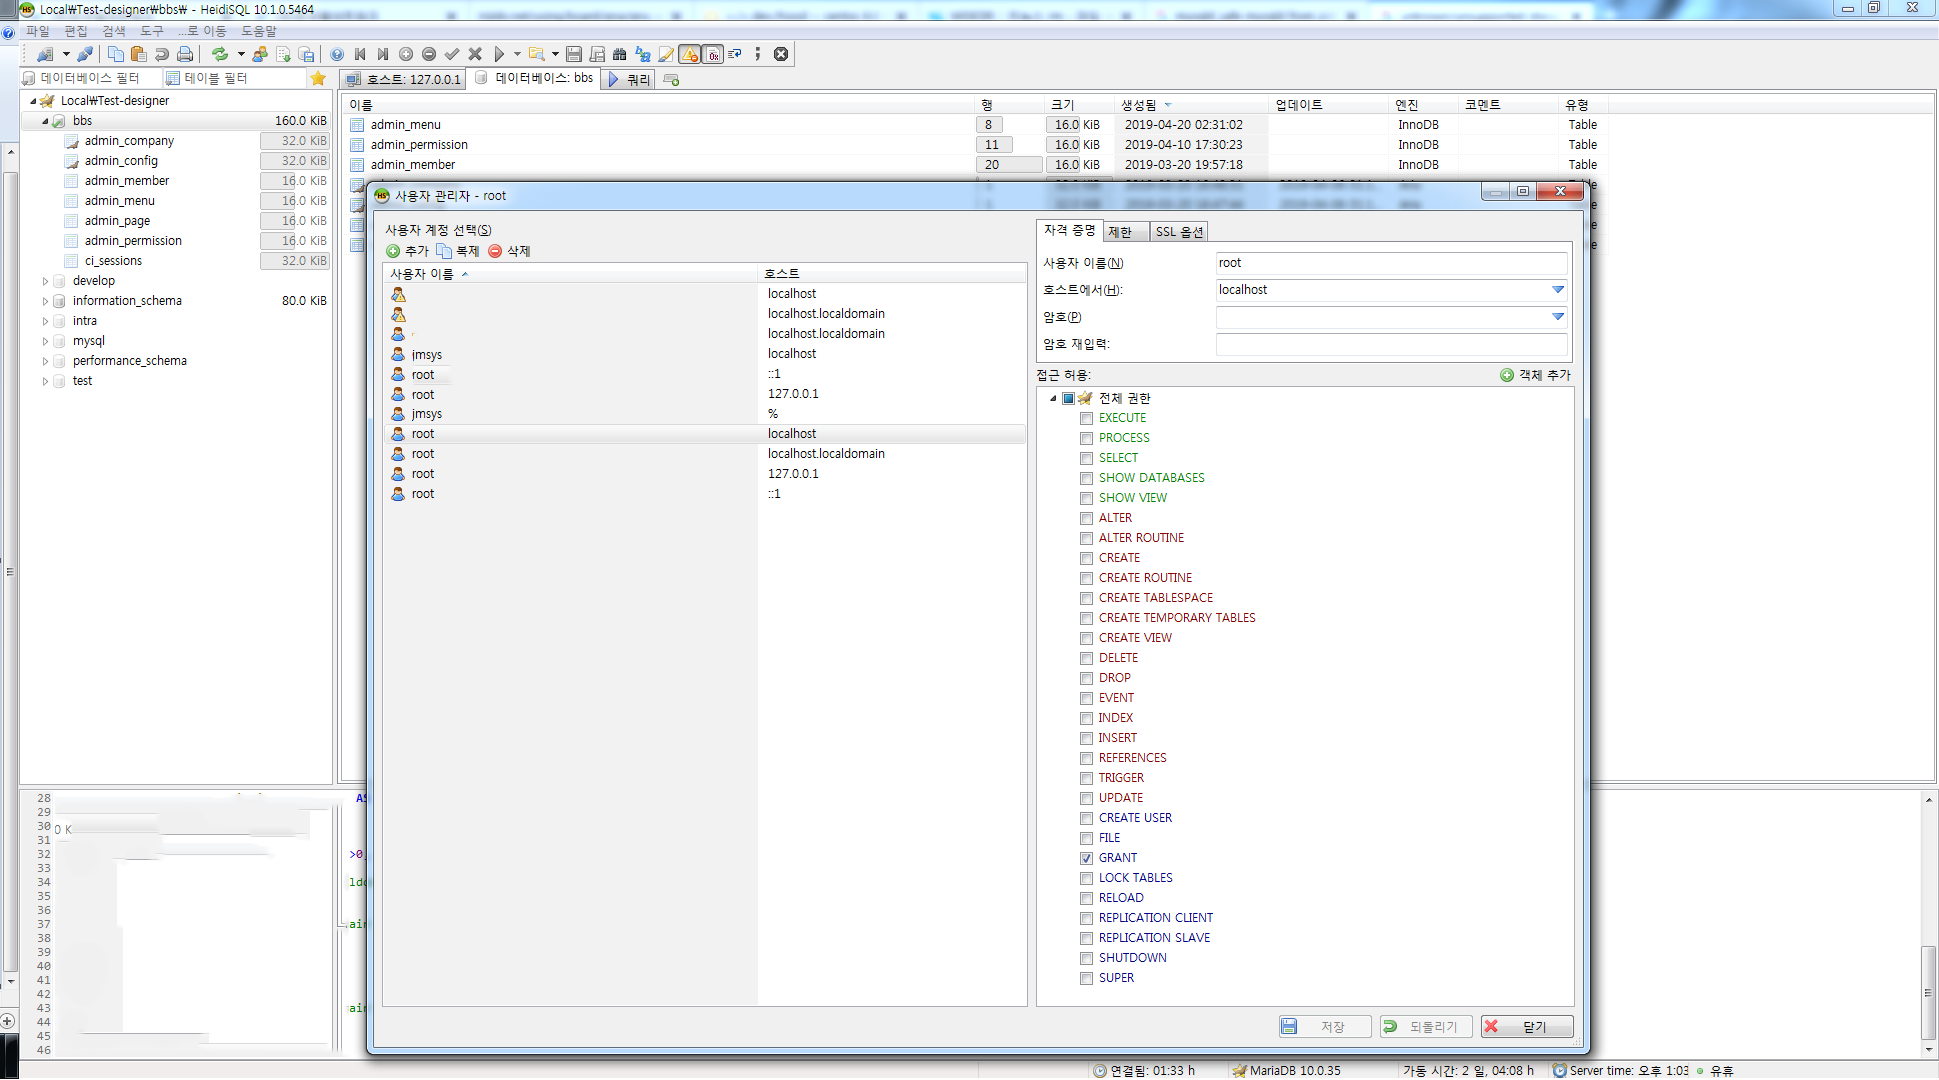The width and height of the screenshot is (1939, 1080).
Task: Open the host dropdown showing localhost
Action: (1557, 290)
